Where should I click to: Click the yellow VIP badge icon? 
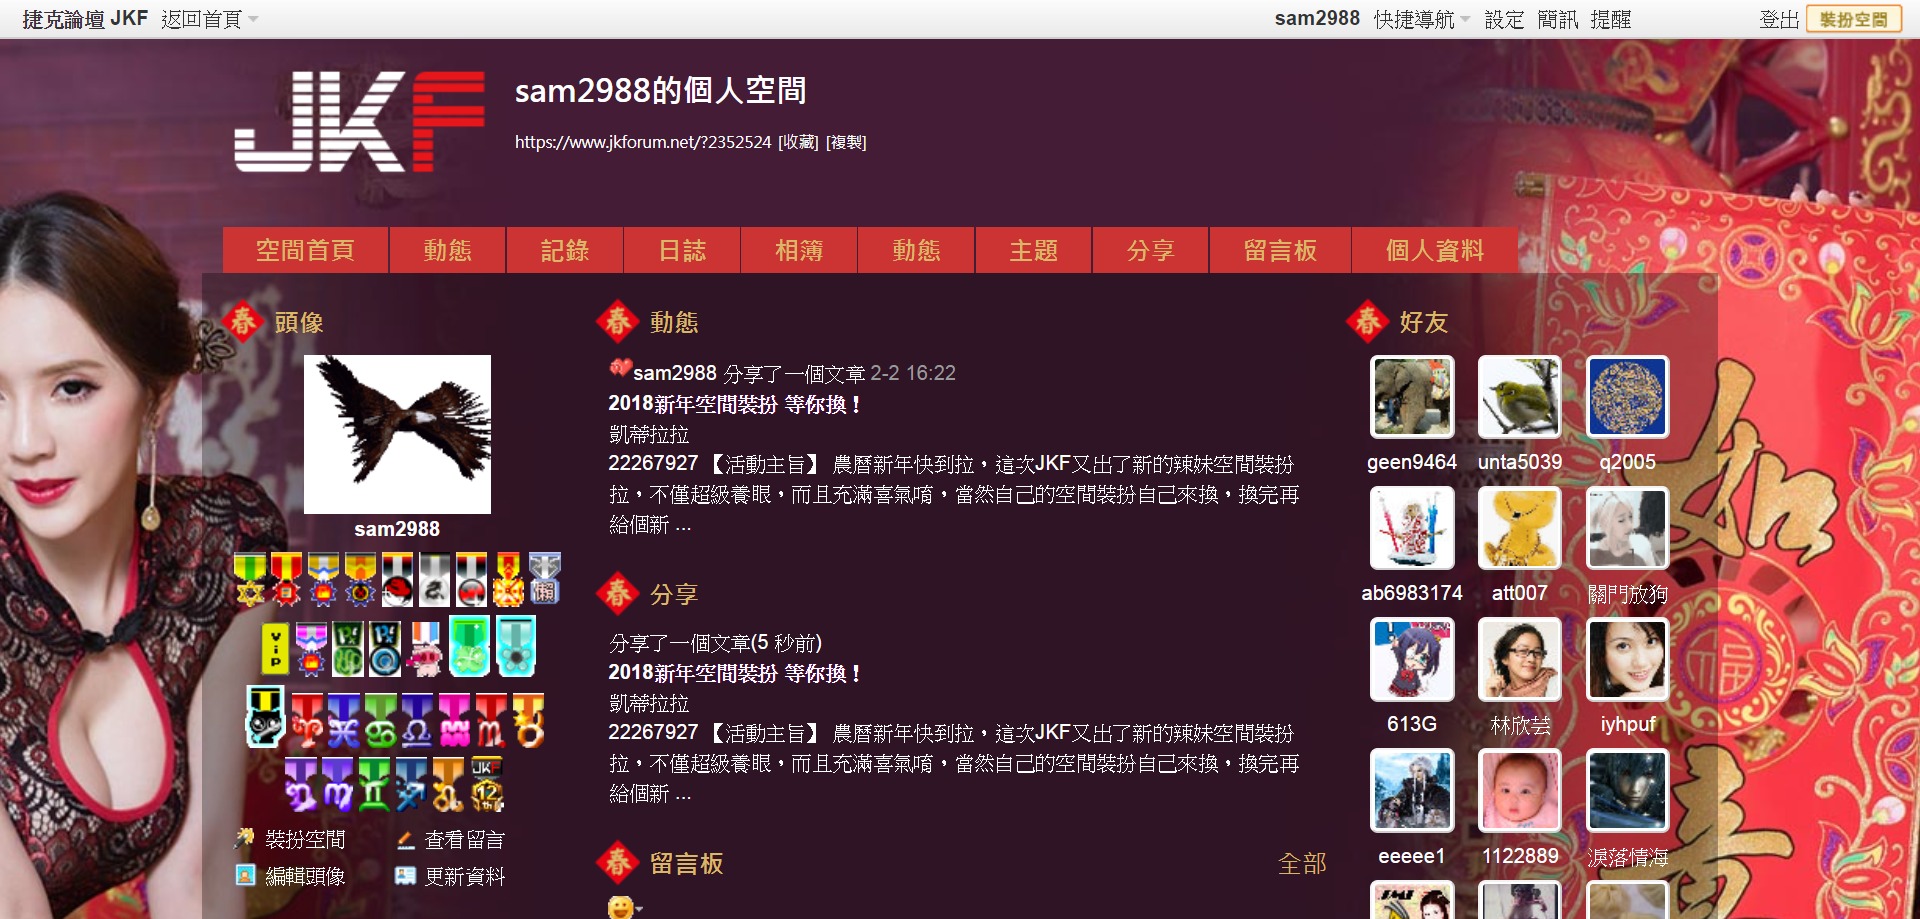(276, 648)
